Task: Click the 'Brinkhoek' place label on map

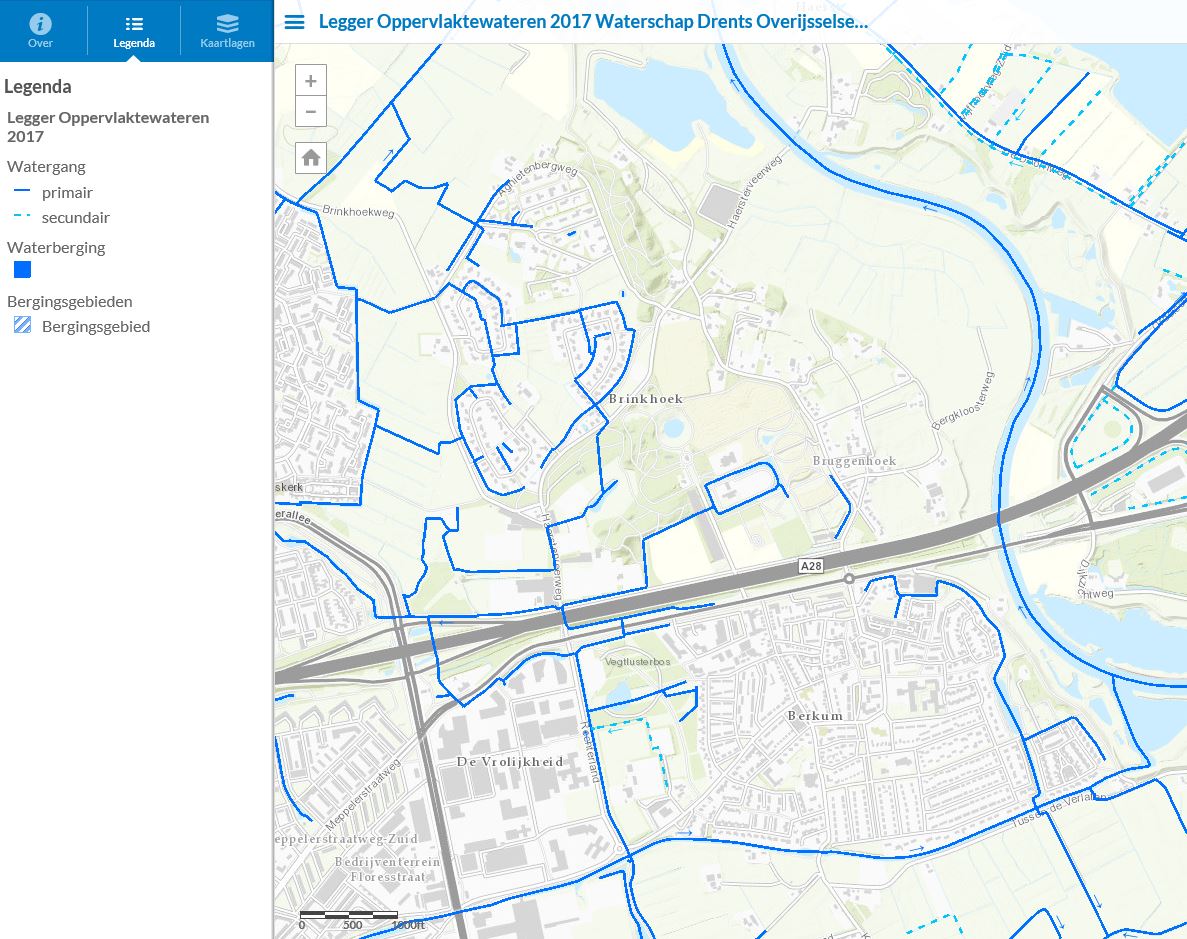Action: tap(646, 398)
